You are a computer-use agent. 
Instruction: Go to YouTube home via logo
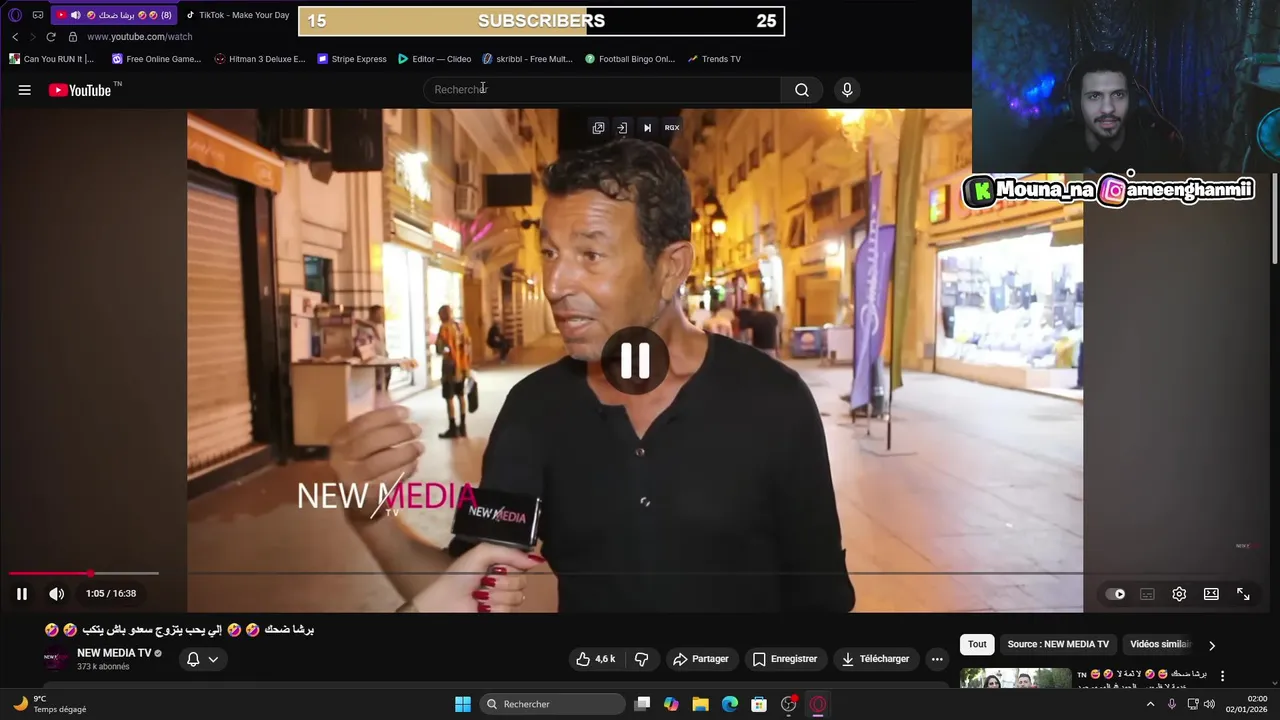click(x=79, y=90)
